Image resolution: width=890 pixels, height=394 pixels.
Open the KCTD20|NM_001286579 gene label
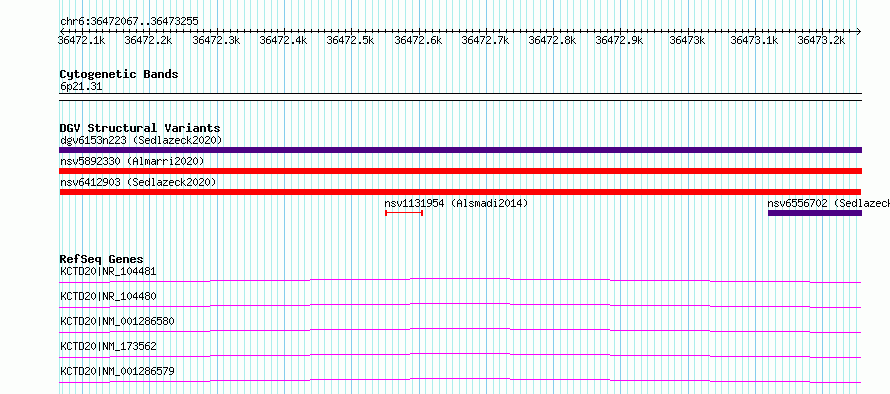(x=117, y=371)
